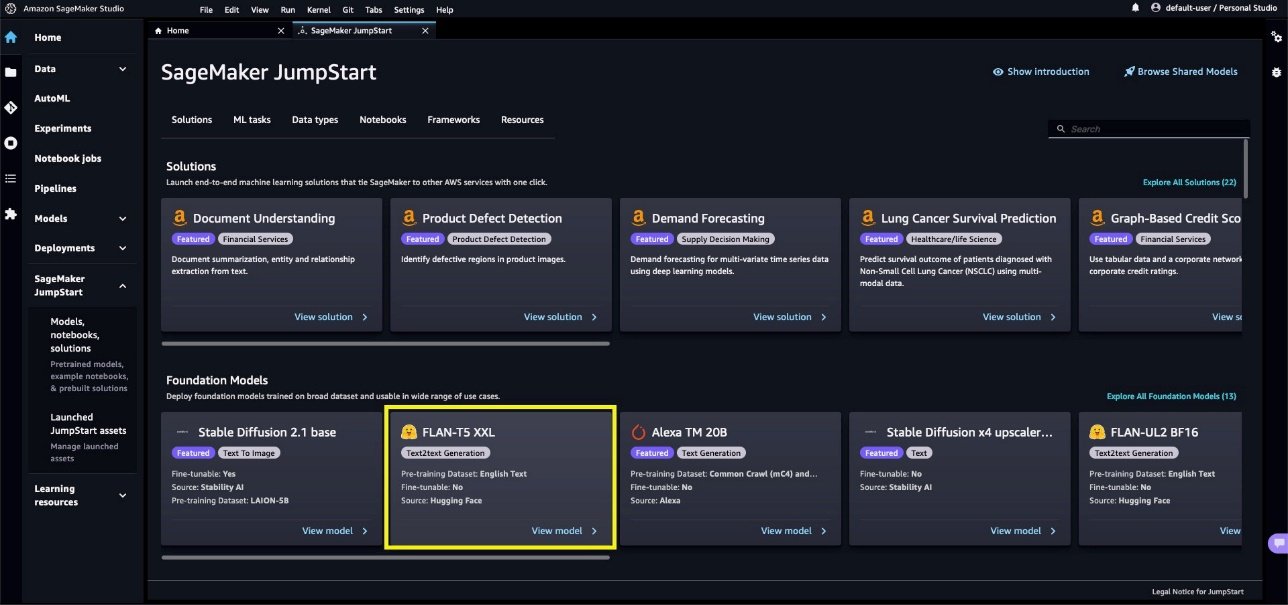
Task: Select the Frameworks tab
Action: [x=453, y=120]
